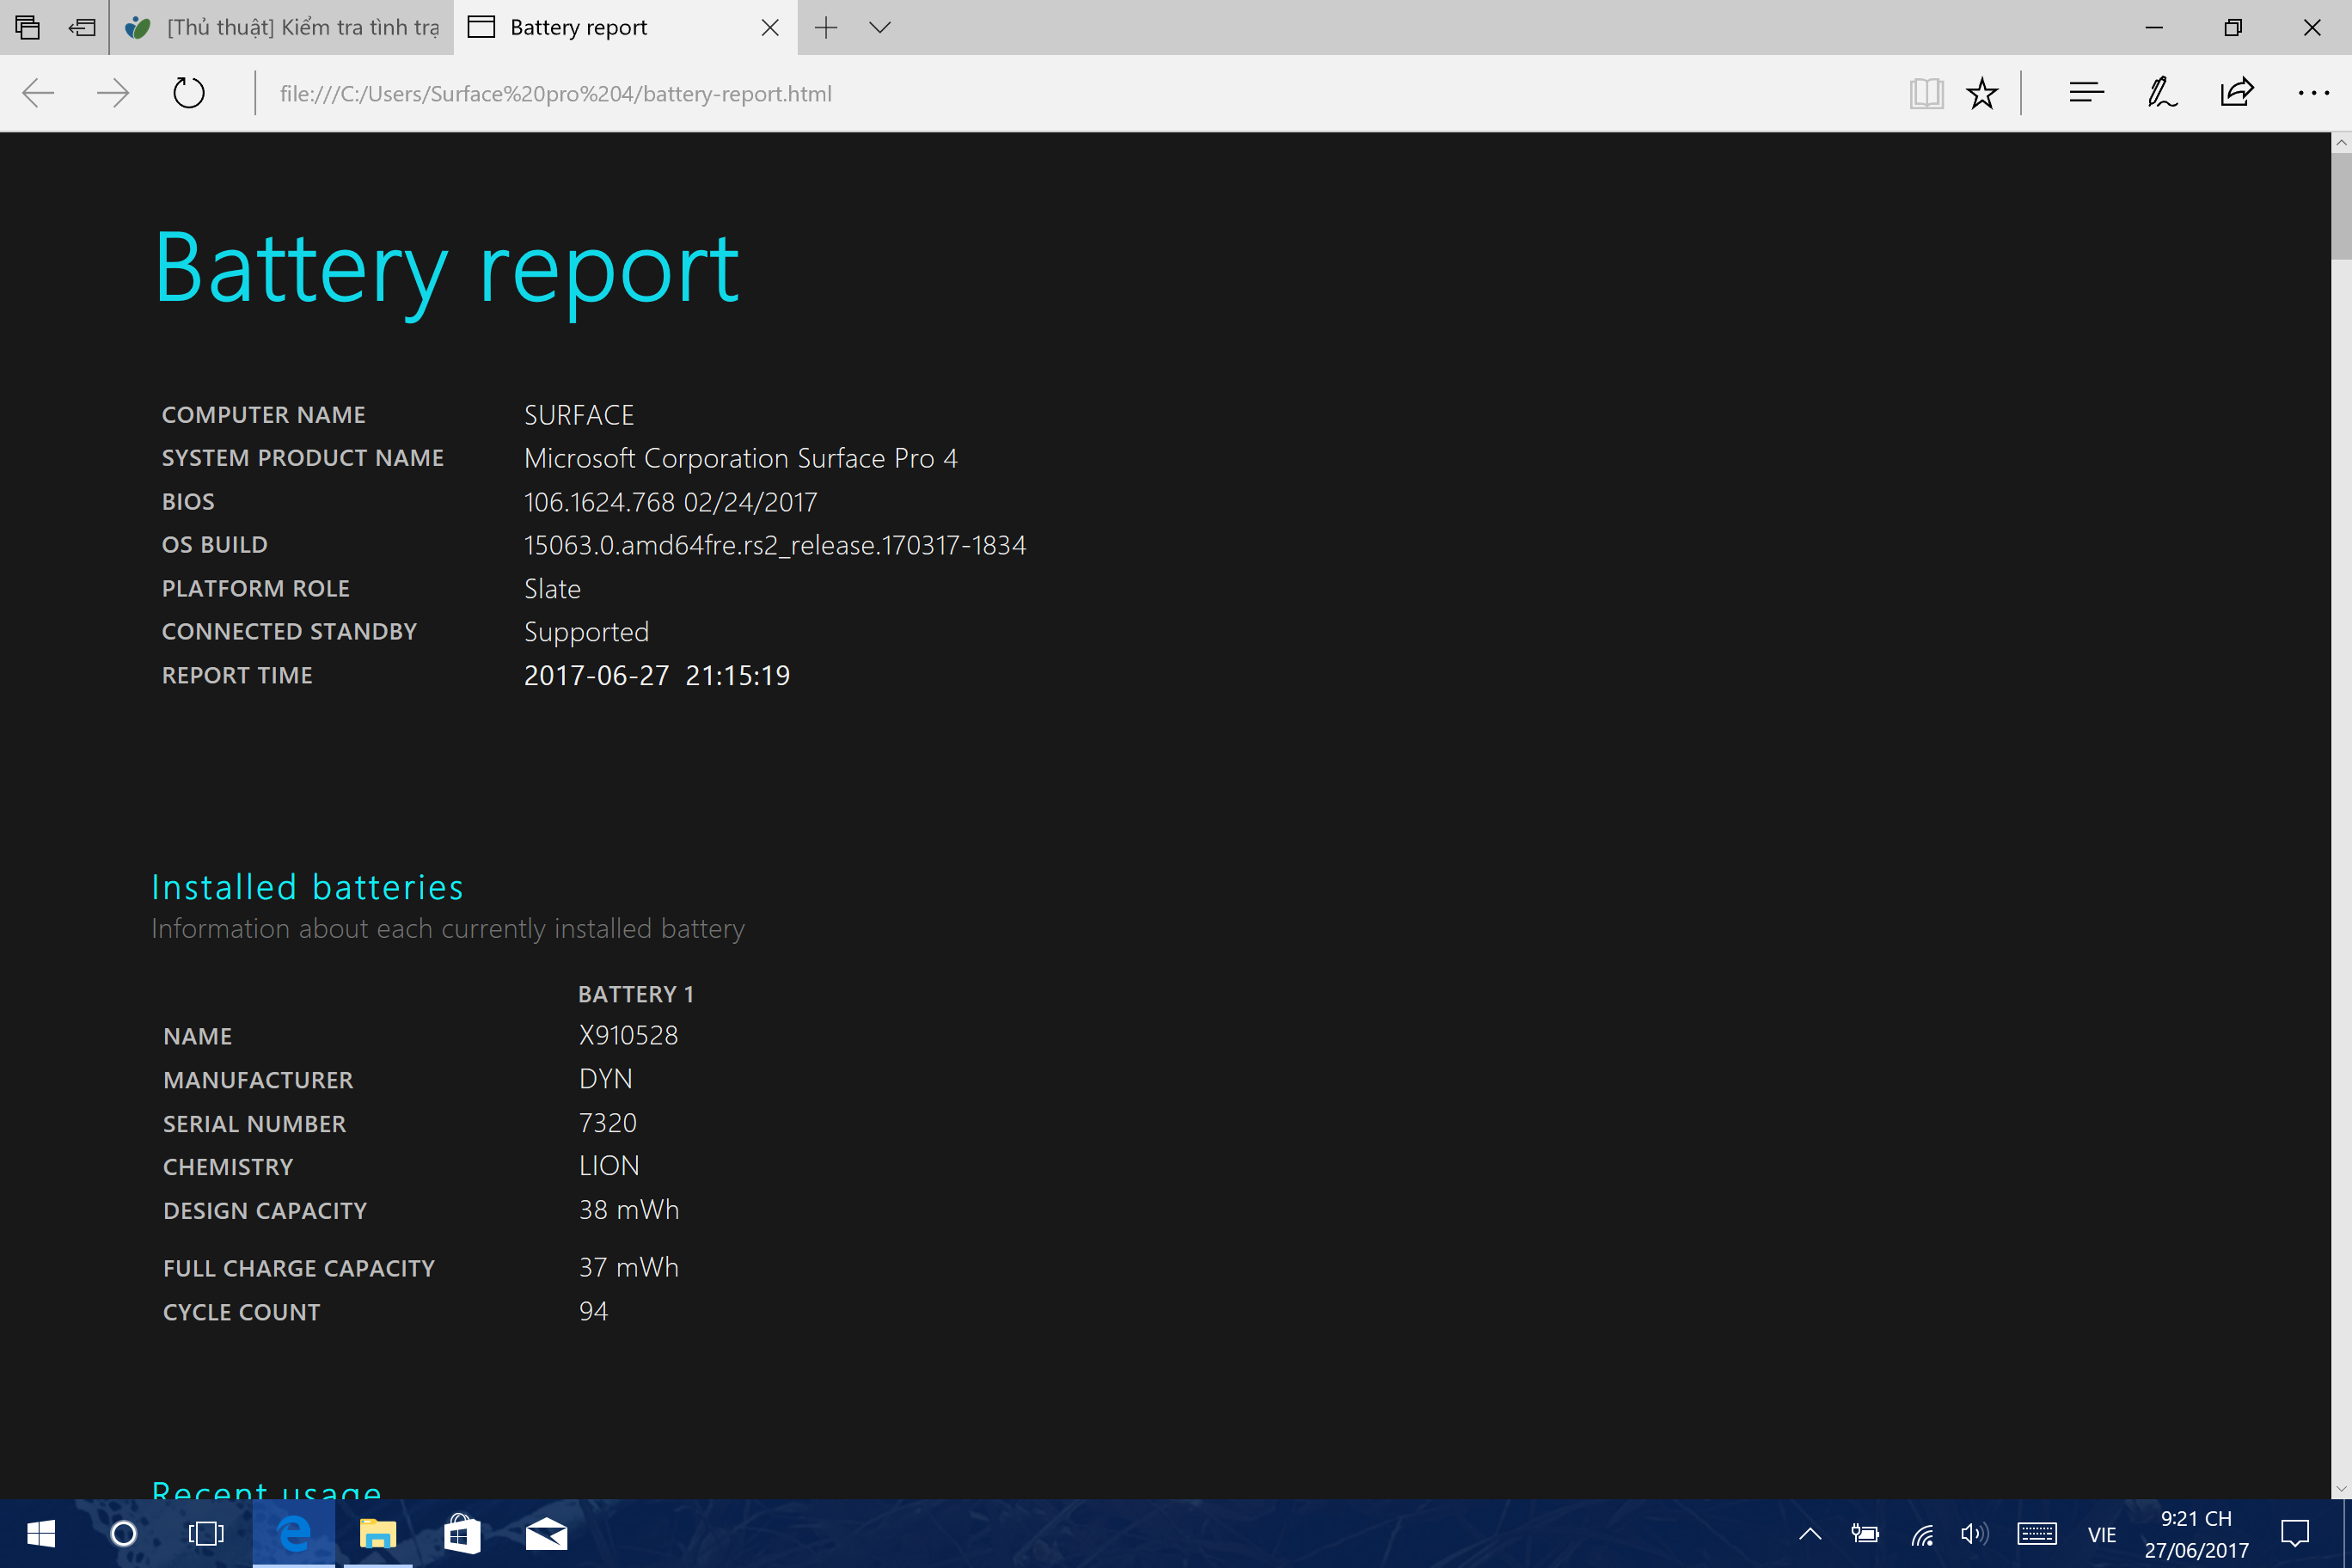Select connected standby value Supported
The height and width of the screenshot is (1568, 2352).
tap(586, 633)
